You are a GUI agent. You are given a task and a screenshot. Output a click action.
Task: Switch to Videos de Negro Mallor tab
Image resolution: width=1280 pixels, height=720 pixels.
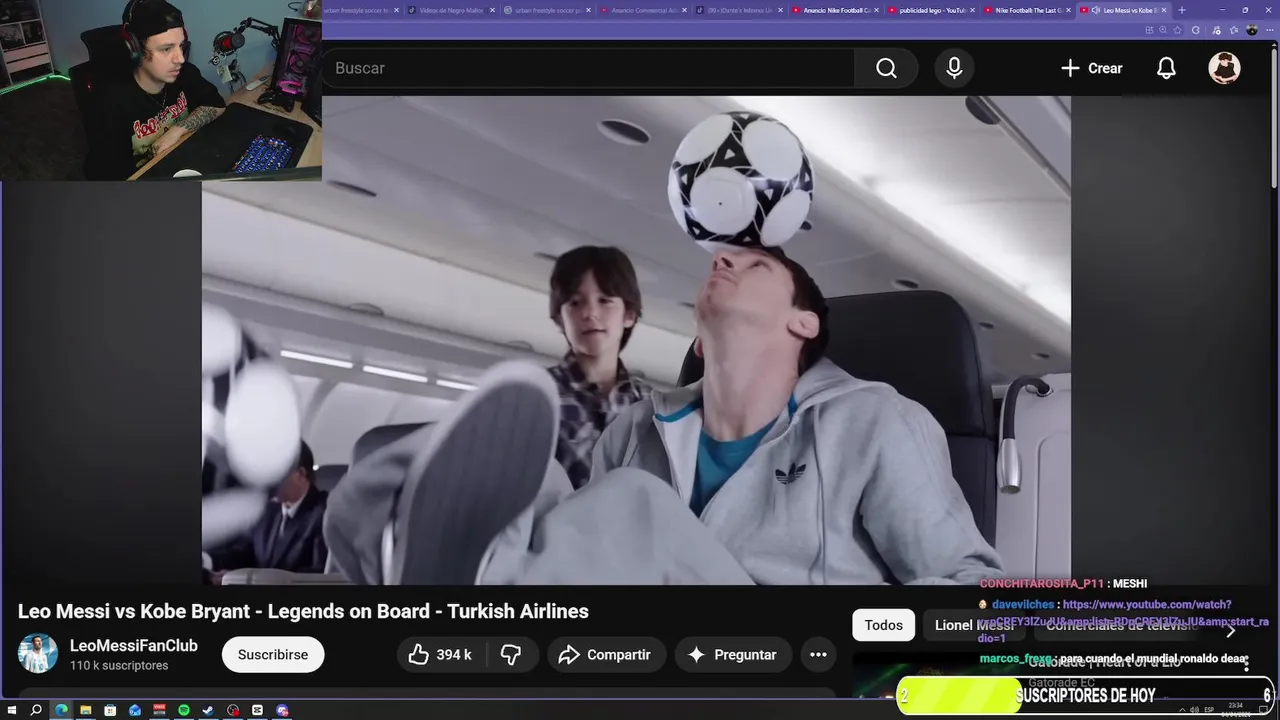(451, 10)
